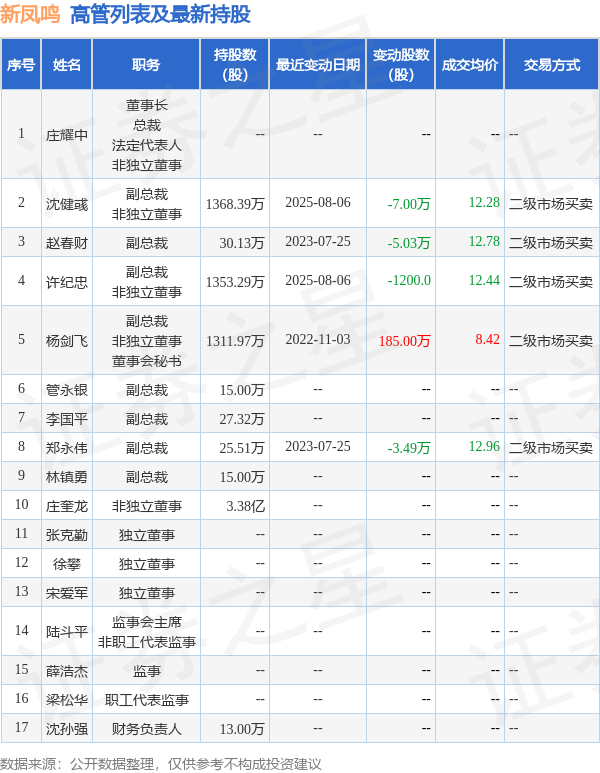Select name 庄耀中 in row 1
This screenshot has width=600, height=773.
(x=67, y=135)
